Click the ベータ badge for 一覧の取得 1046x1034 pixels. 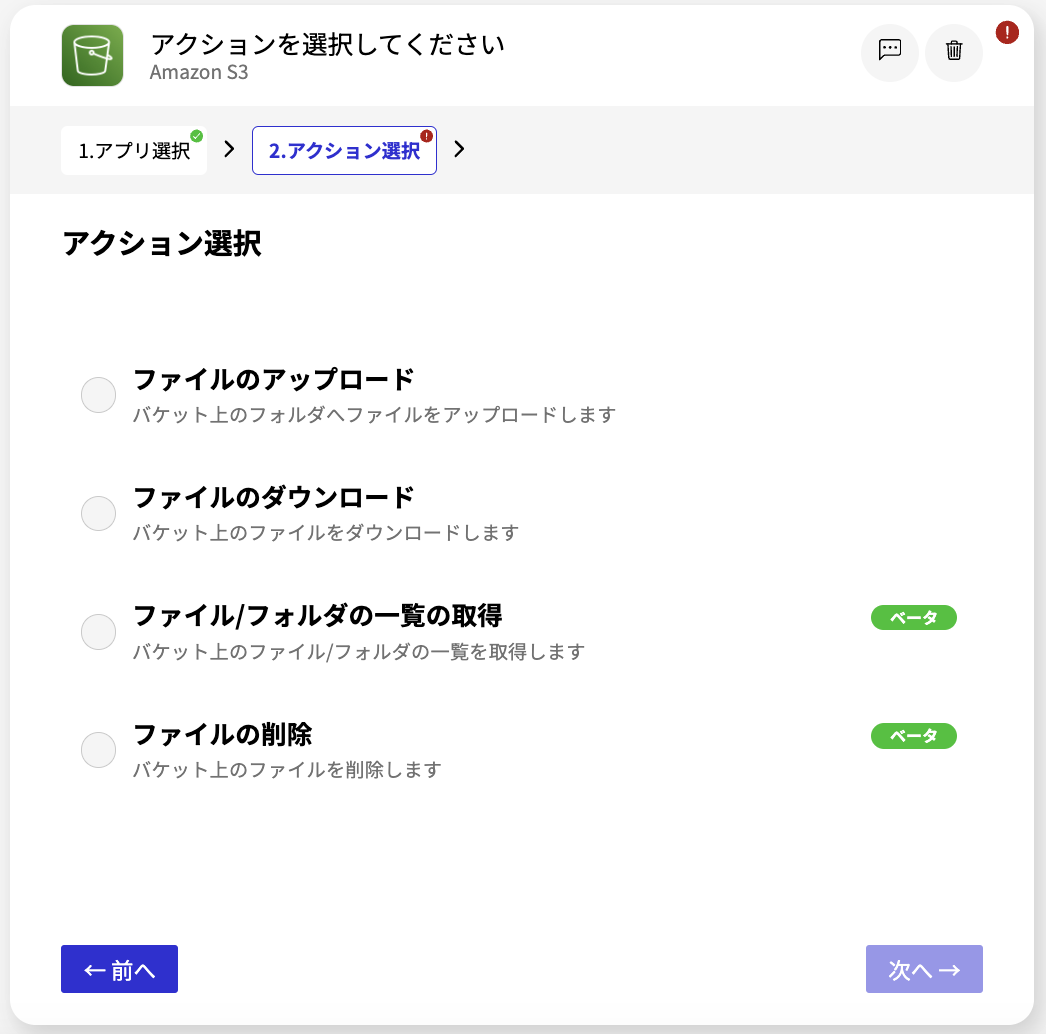tap(913, 618)
